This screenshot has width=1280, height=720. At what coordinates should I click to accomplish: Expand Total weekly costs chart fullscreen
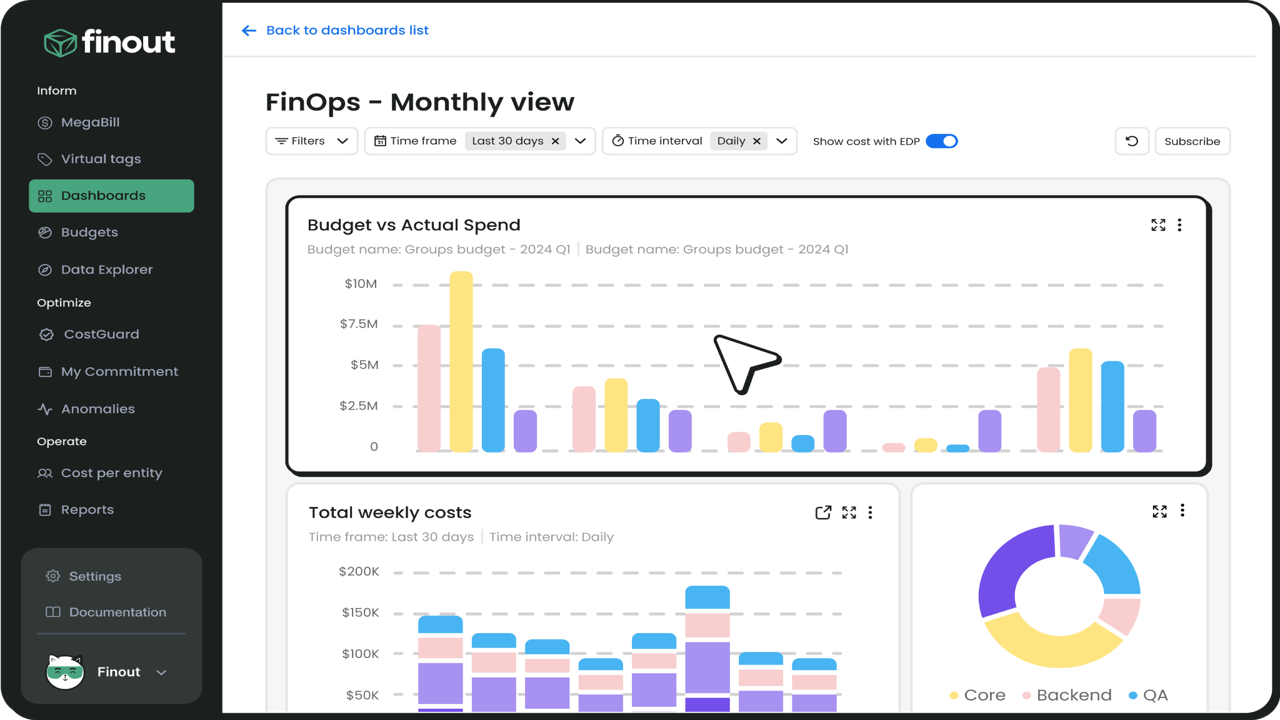click(849, 512)
